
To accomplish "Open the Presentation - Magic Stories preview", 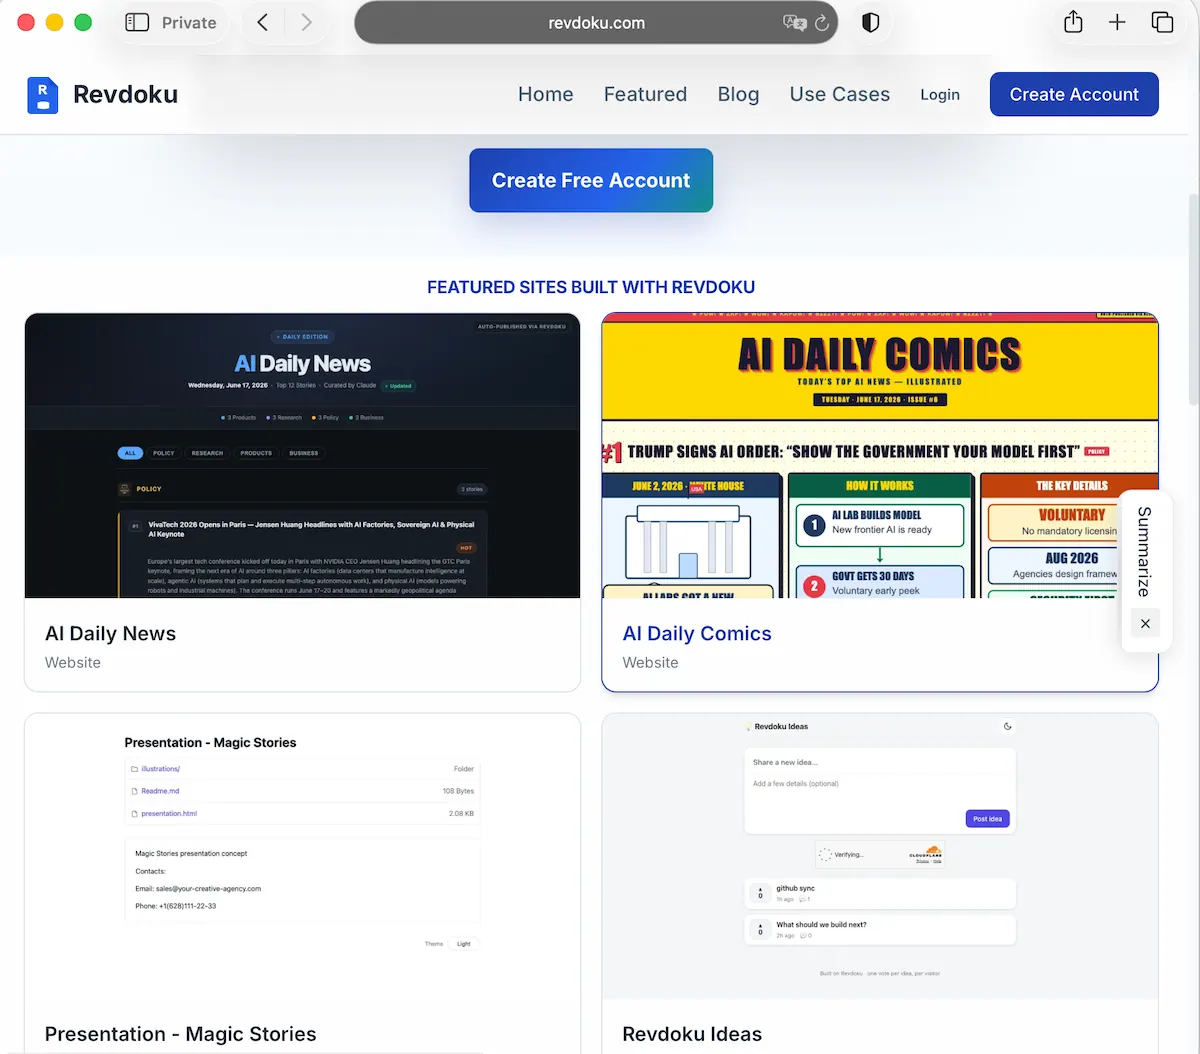I will point(302,856).
